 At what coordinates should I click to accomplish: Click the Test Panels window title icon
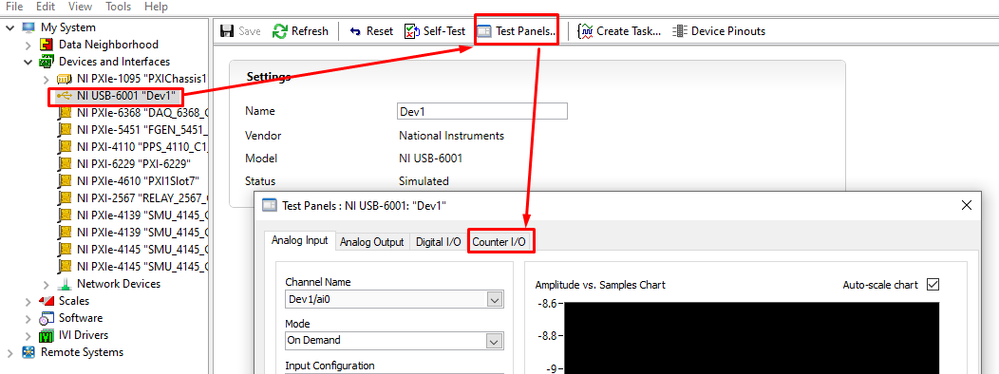(270, 205)
